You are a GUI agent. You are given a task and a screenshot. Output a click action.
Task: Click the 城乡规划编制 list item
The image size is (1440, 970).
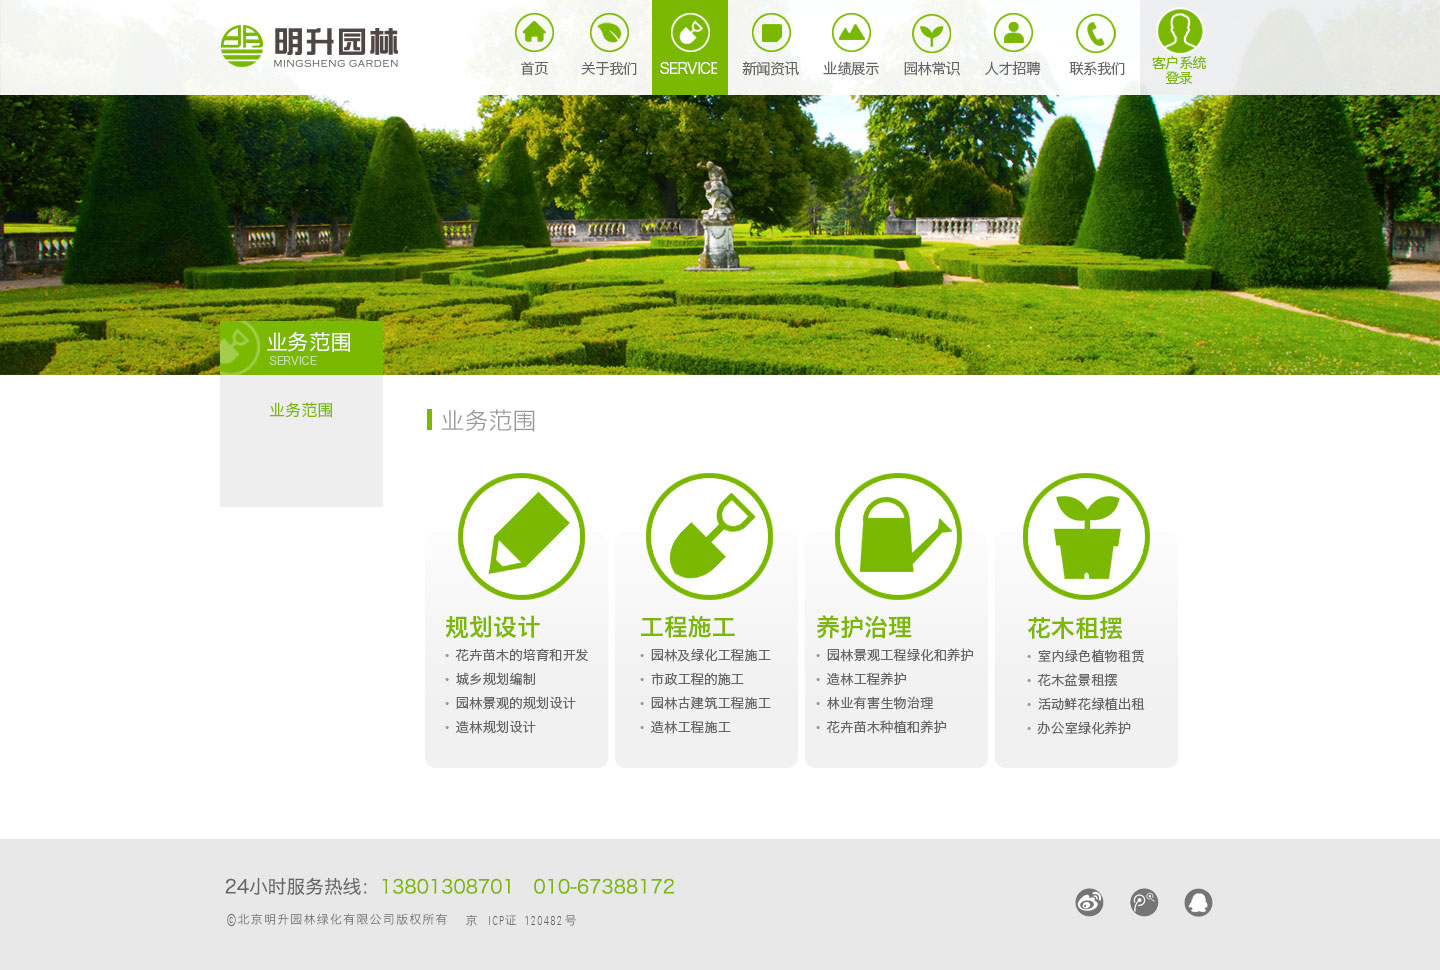click(x=495, y=679)
